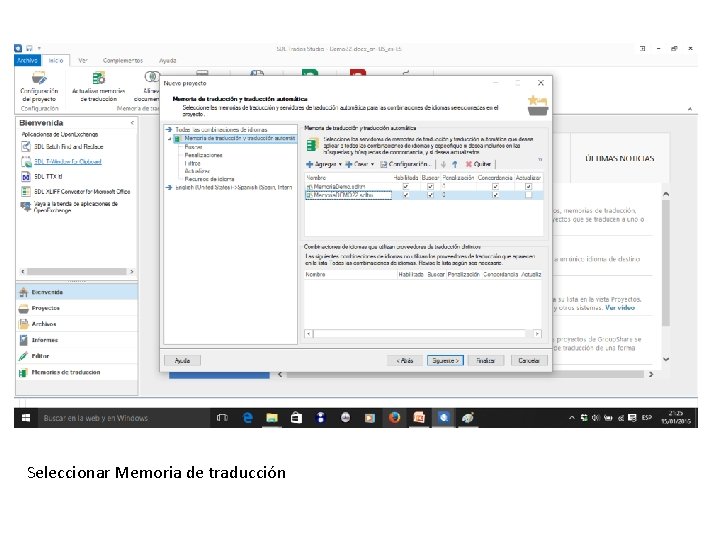Toggle Actualizar checkbox for MemoriaDemo.sdltm
Screen dimensions: 720x540
pyautogui.click(x=529, y=186)
